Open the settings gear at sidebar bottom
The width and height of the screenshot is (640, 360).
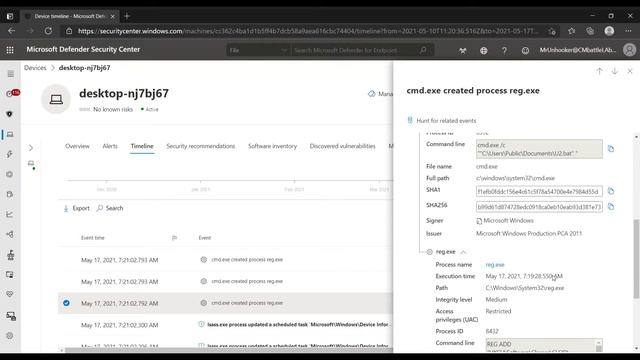[x=10, y=336]
